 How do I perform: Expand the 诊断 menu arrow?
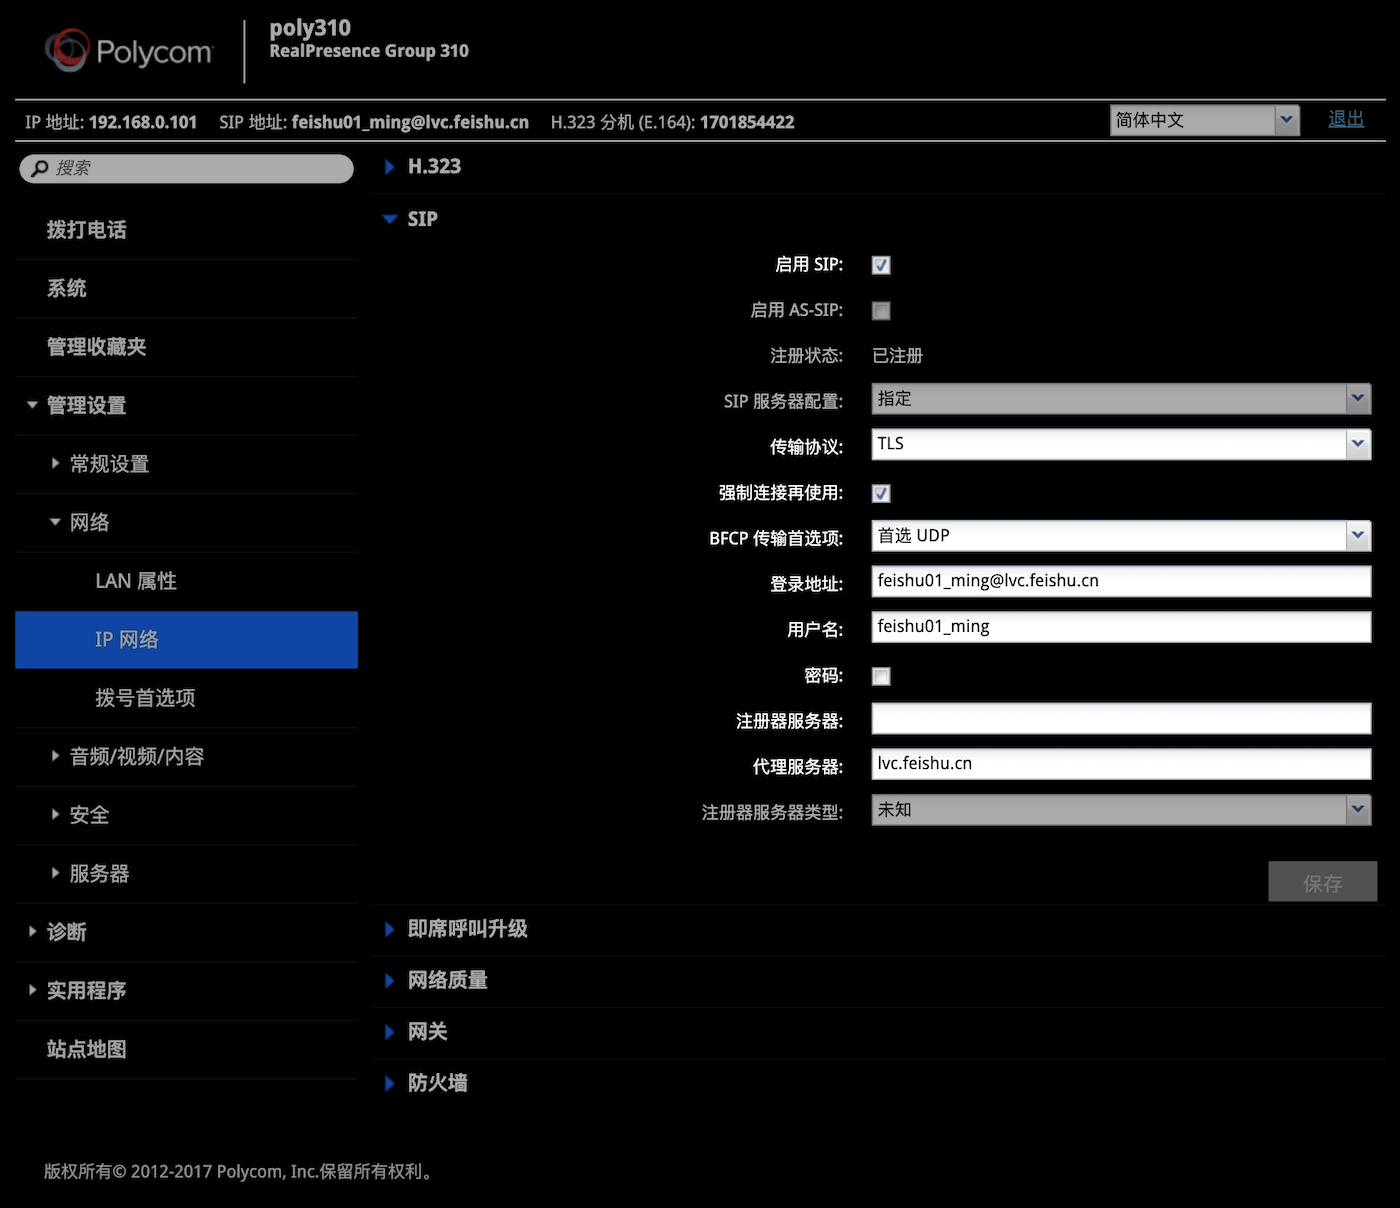point(33,932)
